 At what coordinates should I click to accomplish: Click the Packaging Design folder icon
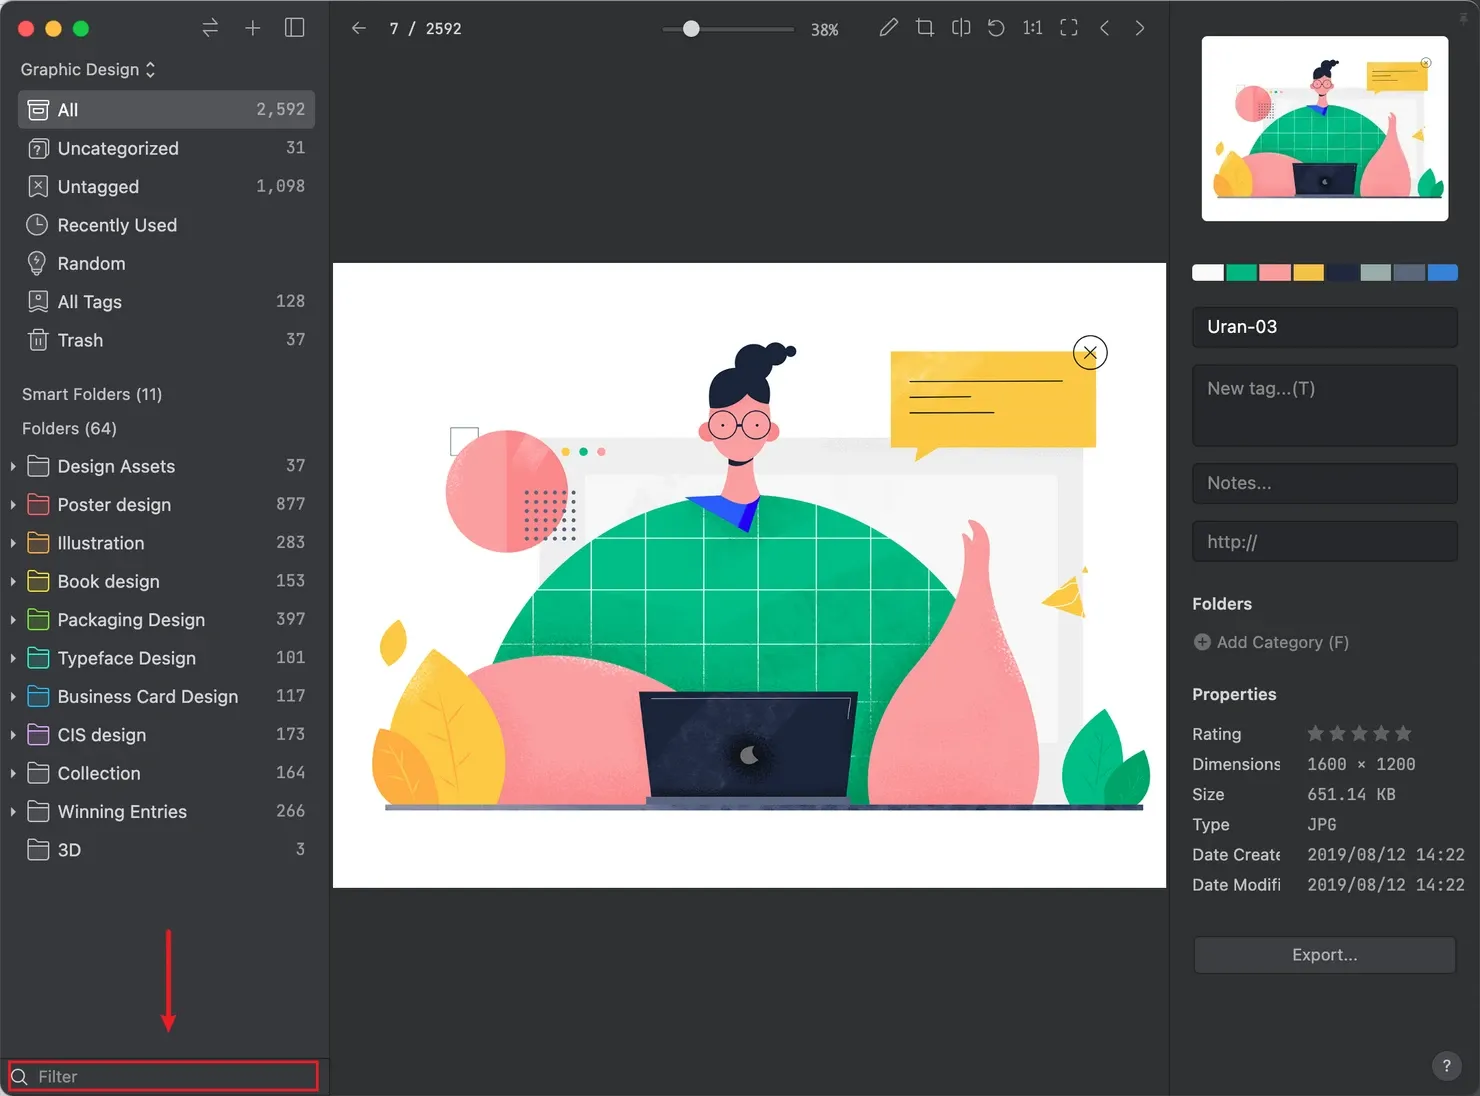pos(38,620)
